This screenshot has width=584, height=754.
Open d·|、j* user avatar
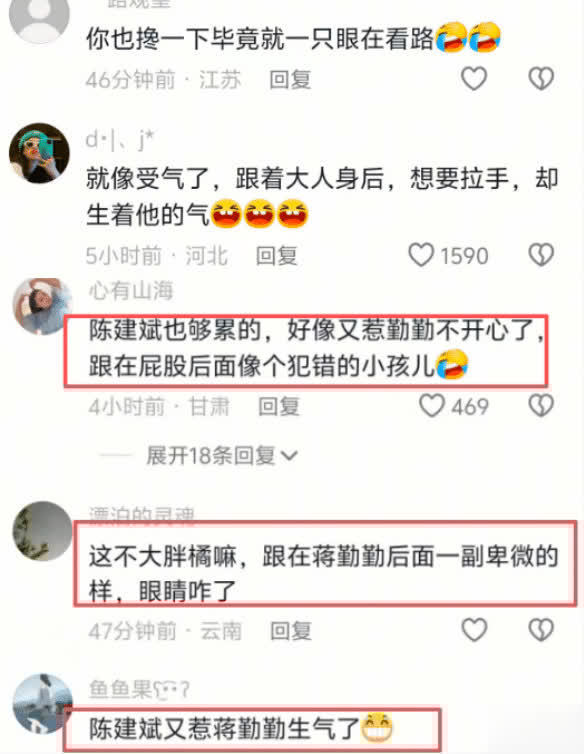[39, 153]
